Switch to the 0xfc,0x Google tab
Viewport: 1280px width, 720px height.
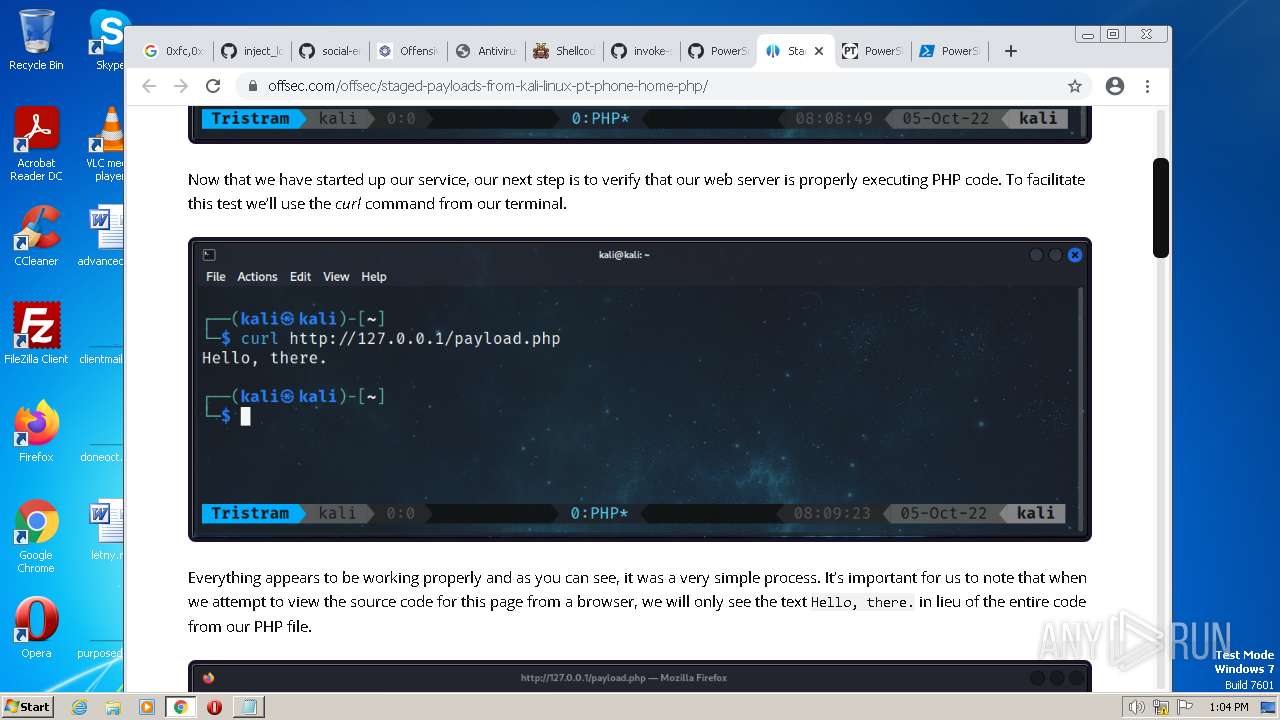pyautogui.click(x=173, y=51)
